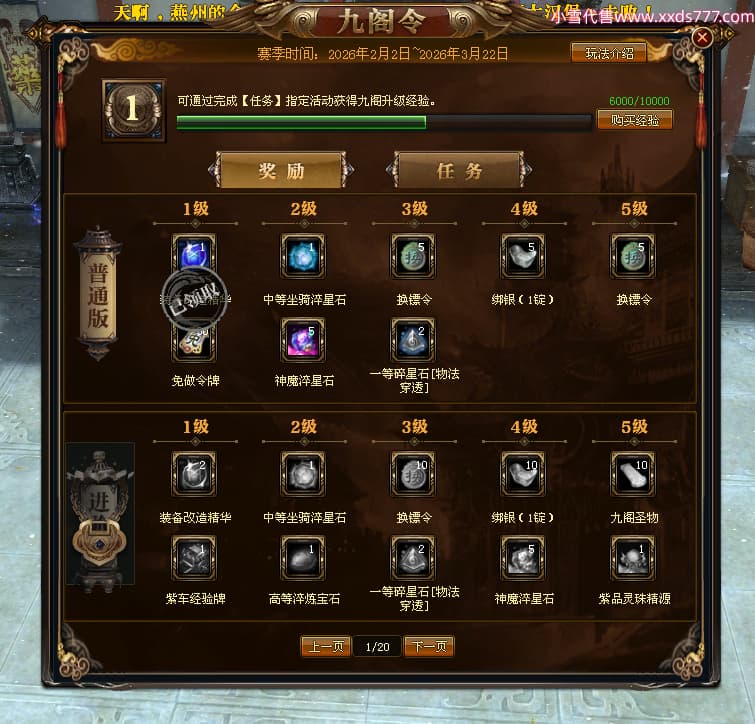Click the green experience progress bar
The image size is (755, 724).
coord(384,123)
